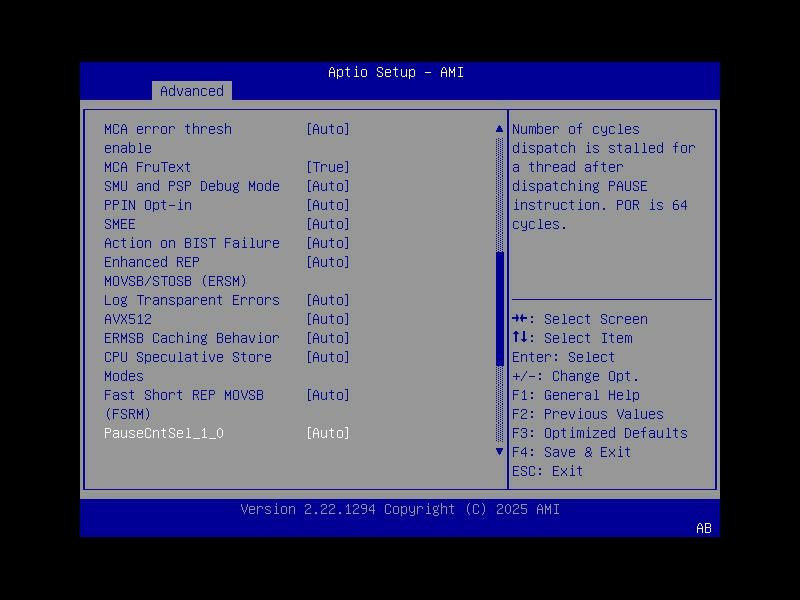This screenshot has height=600, width=800.
Task: Select highlighted PauseCntSel_1_0 setting
Action: [164, 433]
